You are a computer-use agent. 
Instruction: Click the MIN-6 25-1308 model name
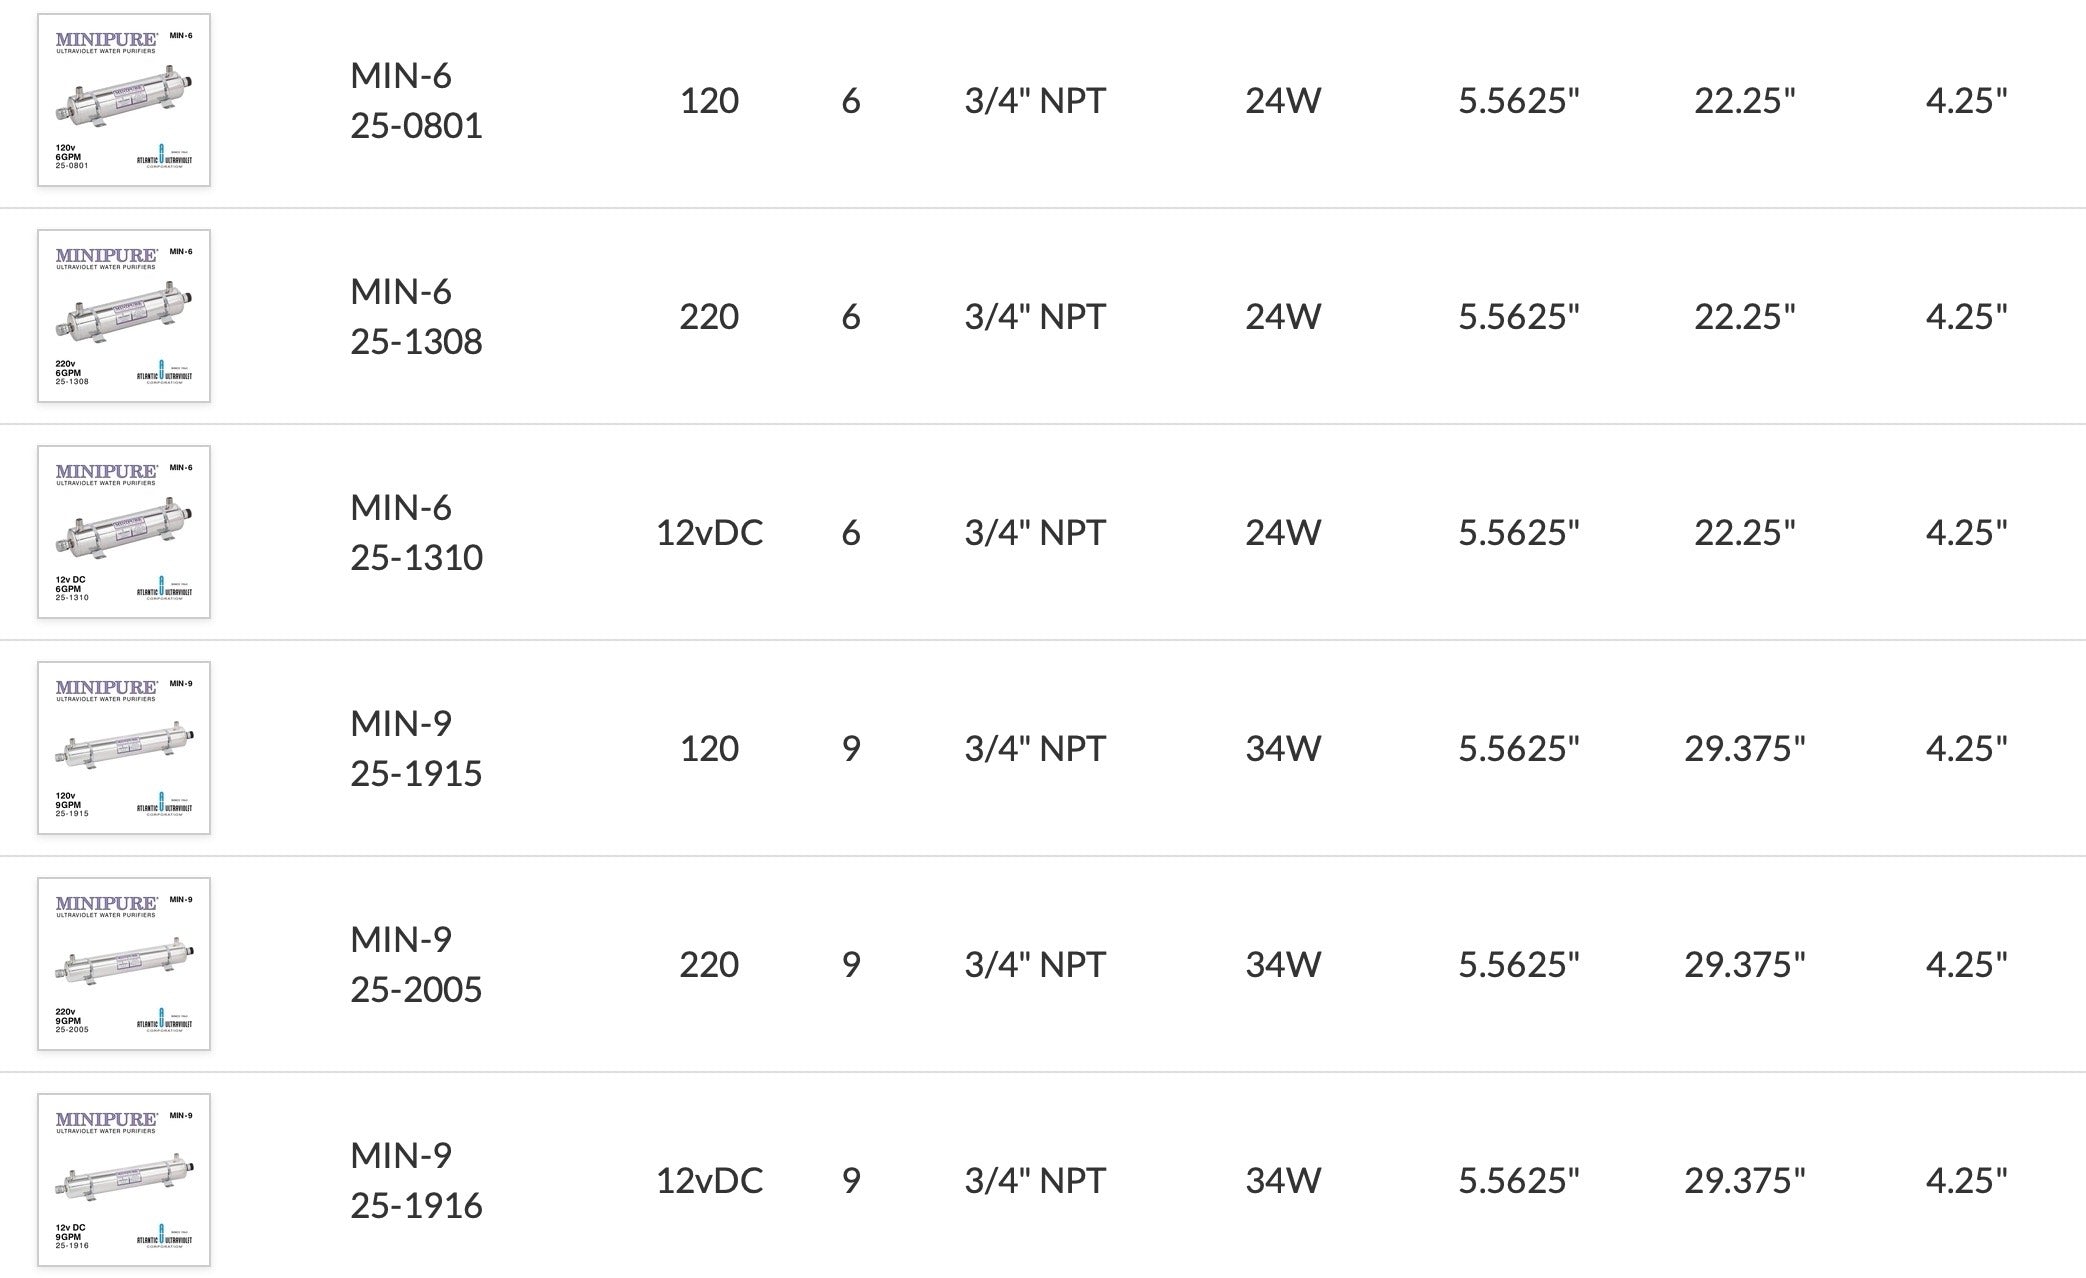tap(416, 316)
